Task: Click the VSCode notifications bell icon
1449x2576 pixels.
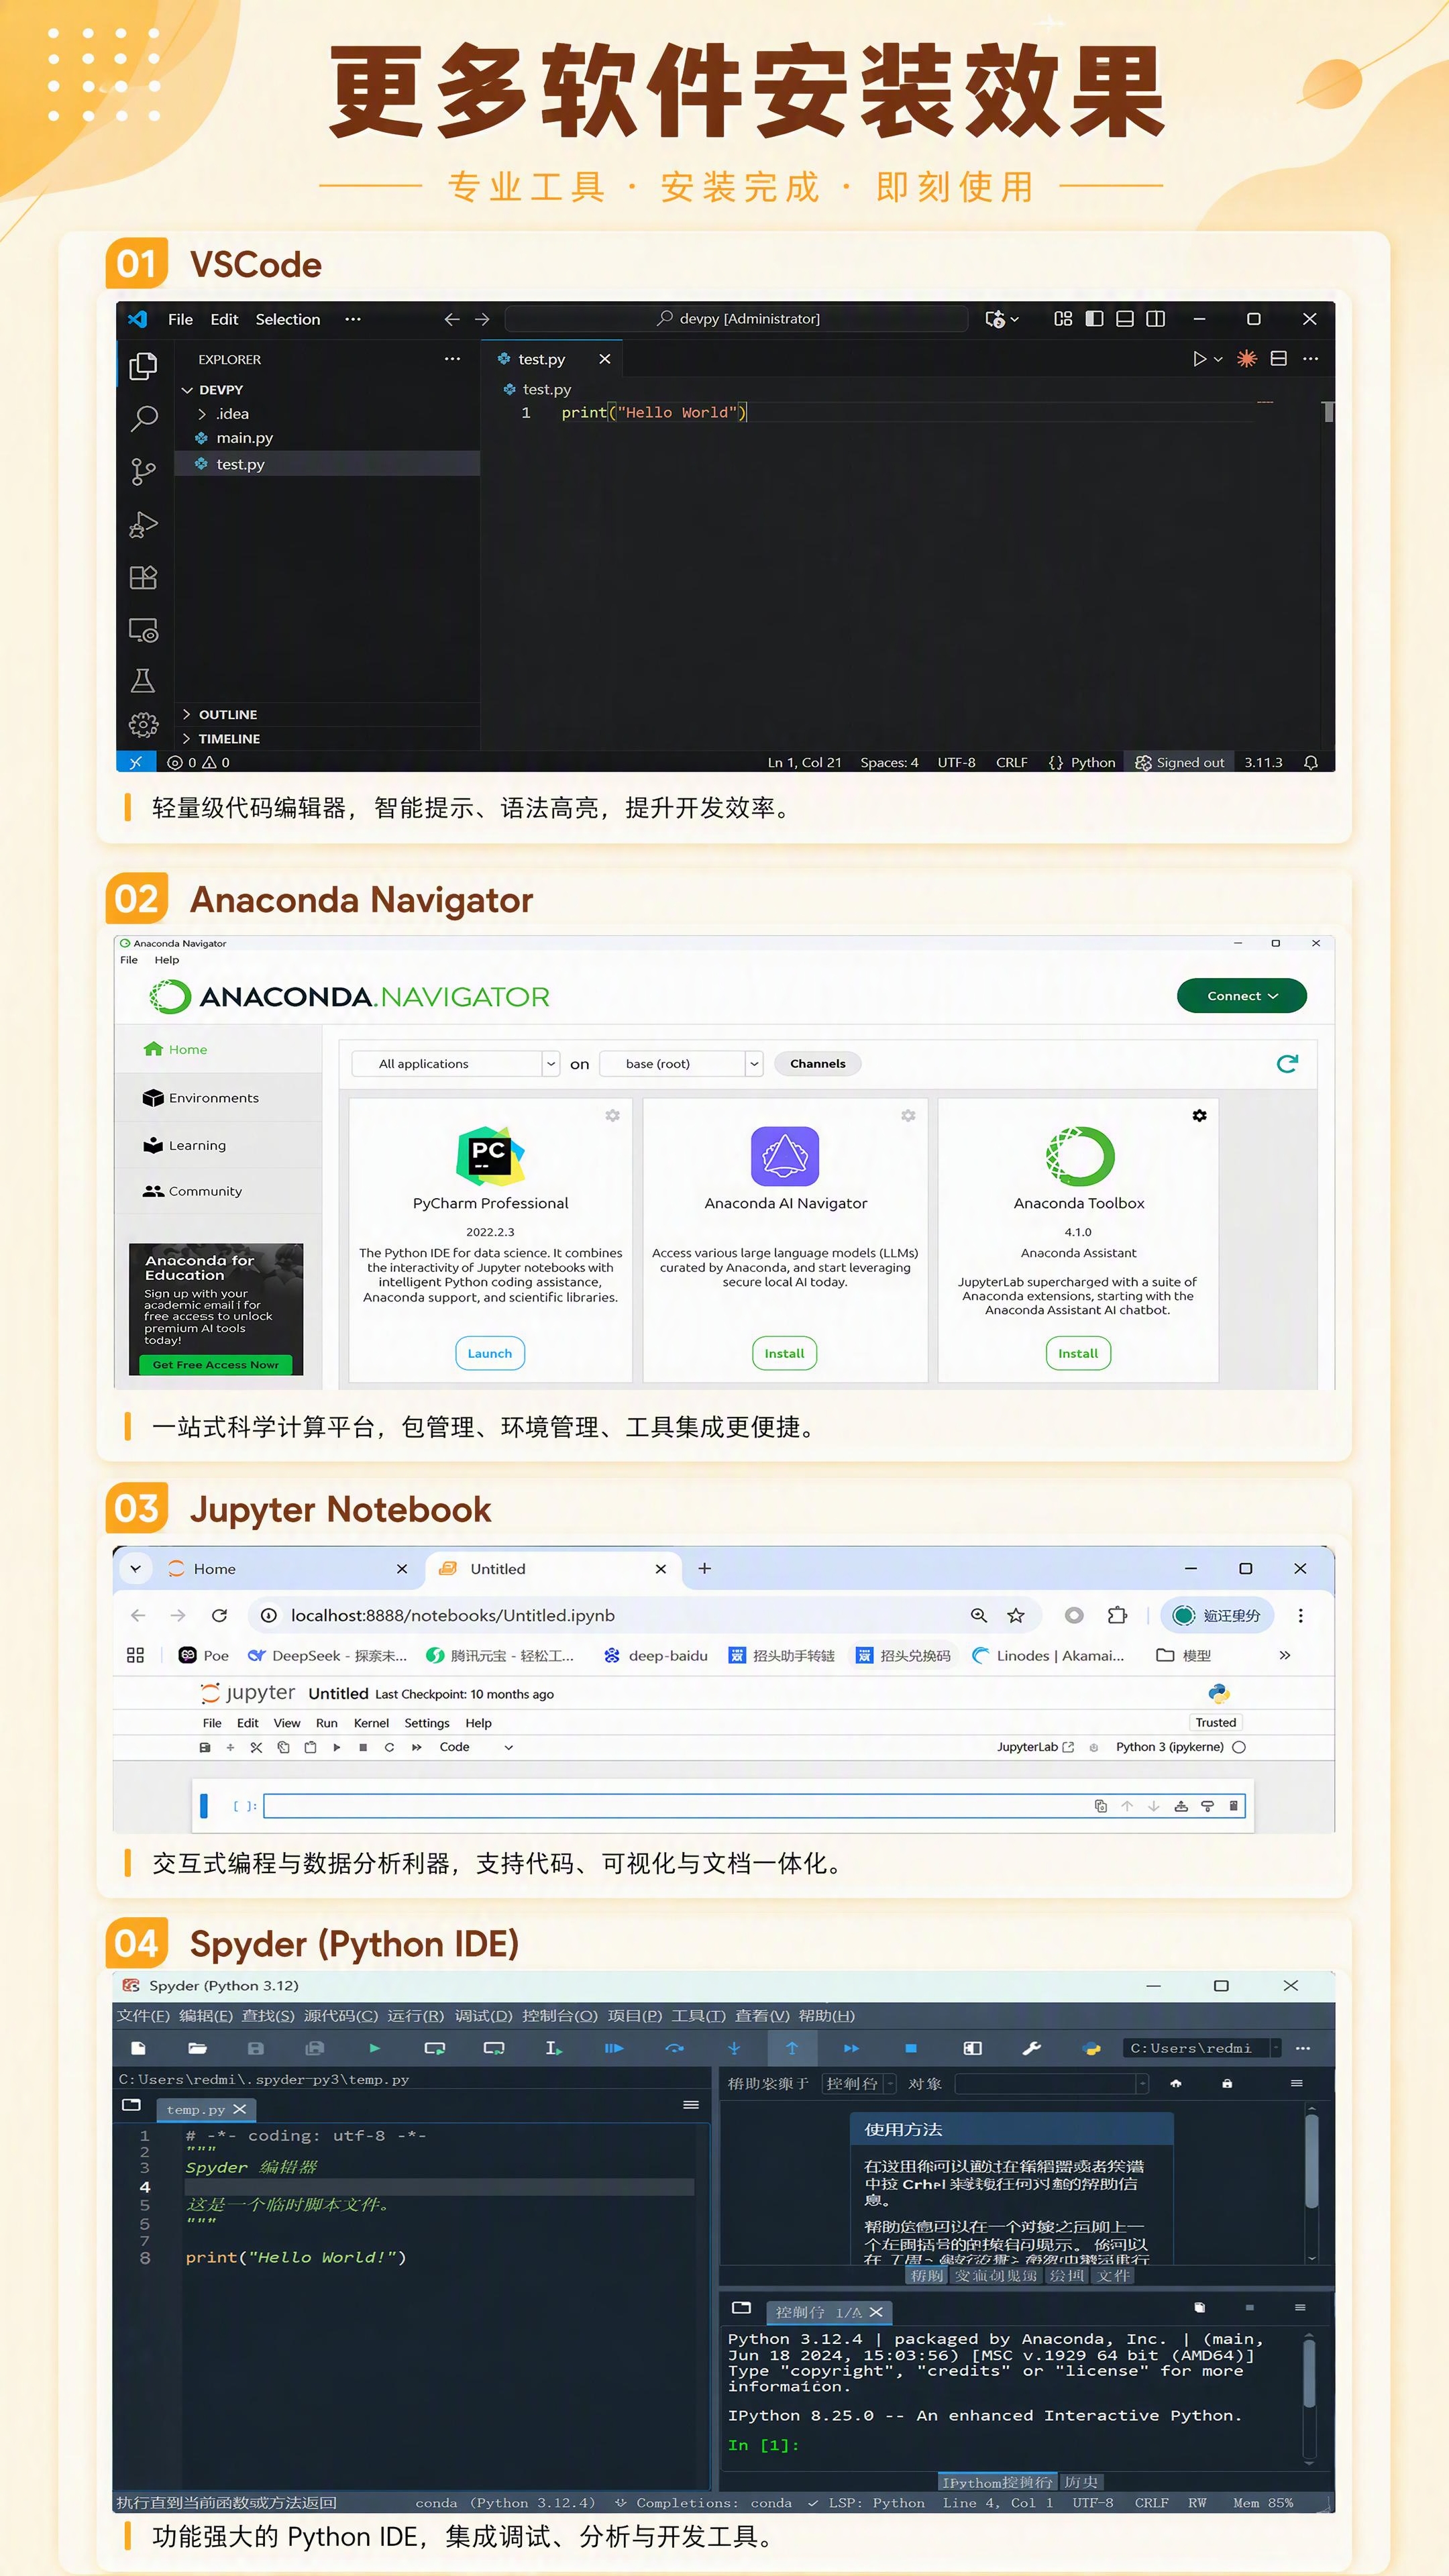Action: pyautogui.click(x=1310, y=762)
